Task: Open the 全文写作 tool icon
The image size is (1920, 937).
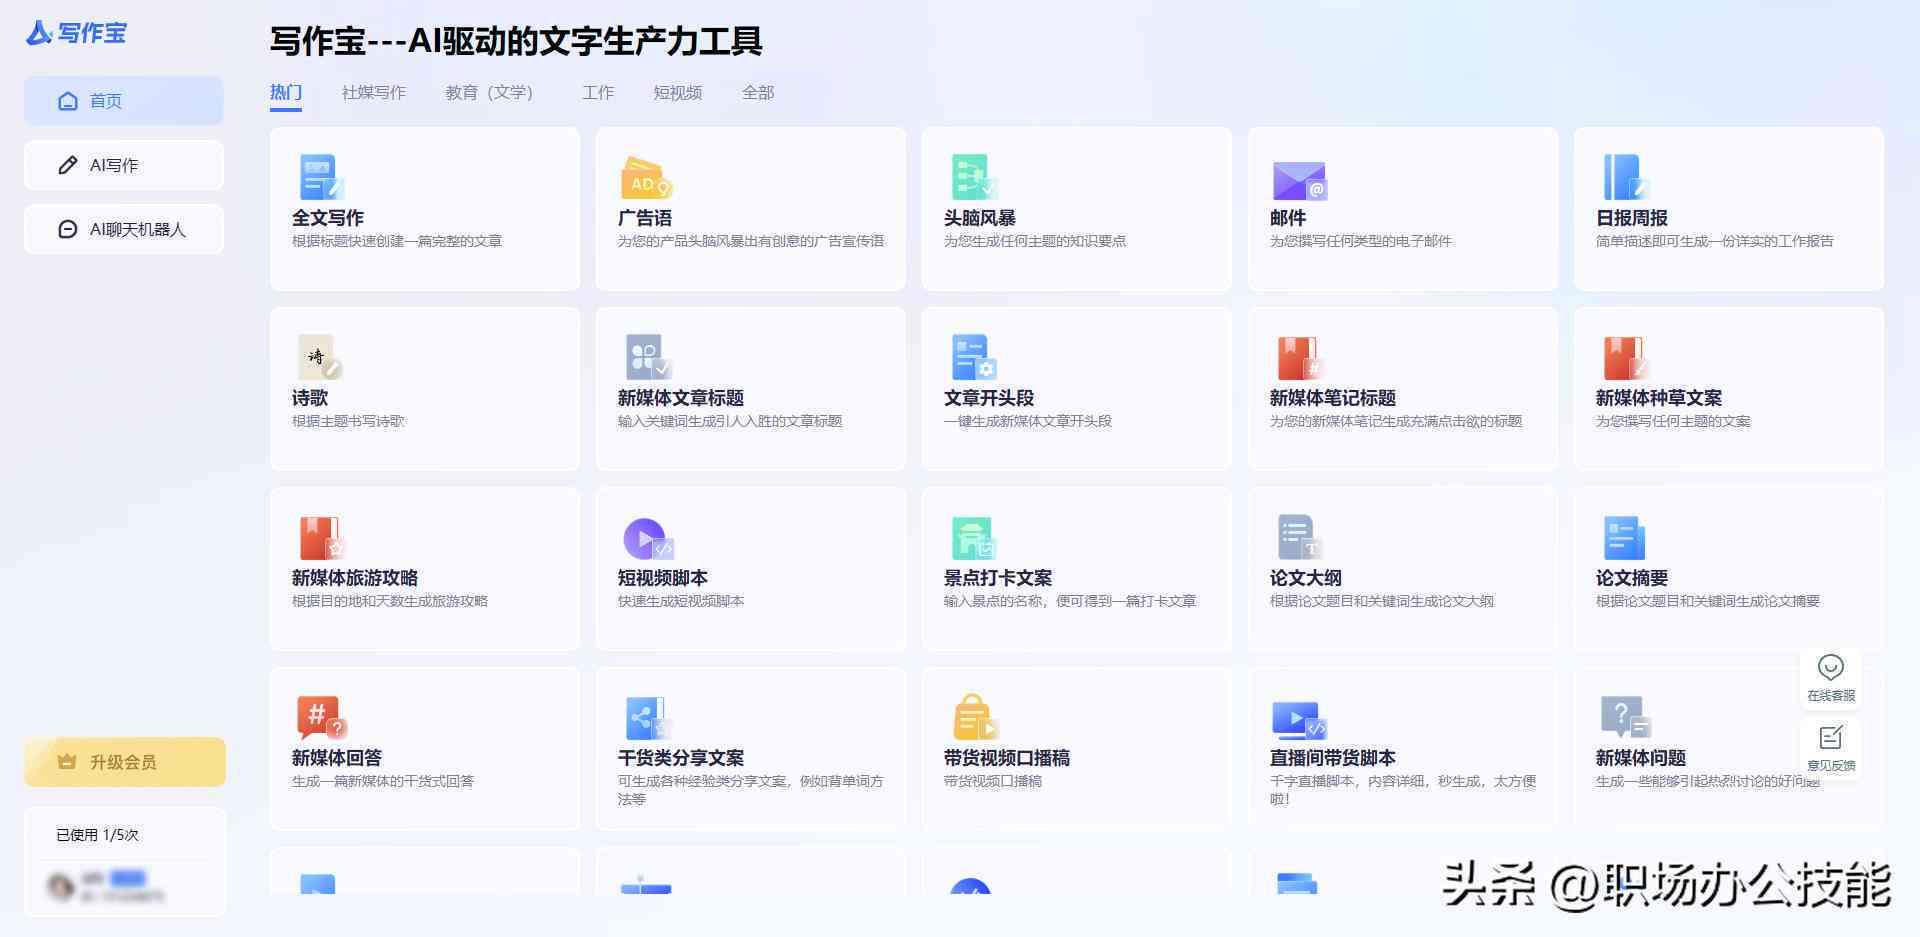Action: (x=321, y=177)
